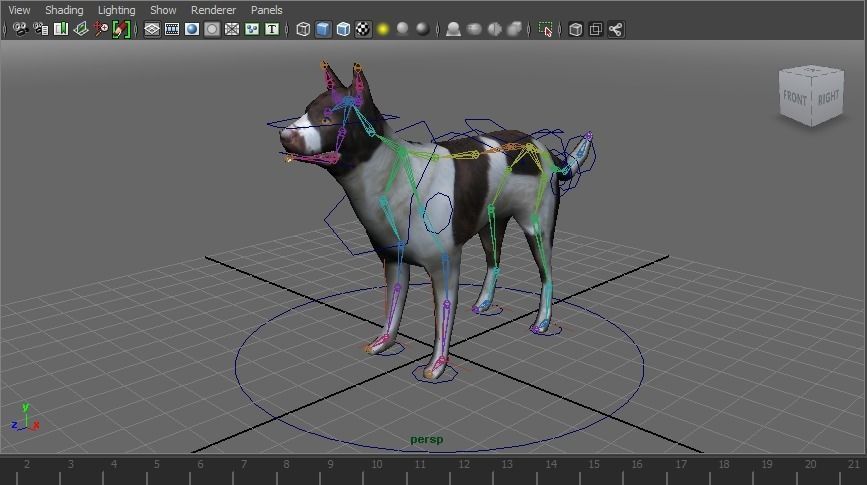867x485 pixels.
Task: Toggle the Resolution Gate blue sphere icon
Action: pos(192,29)
